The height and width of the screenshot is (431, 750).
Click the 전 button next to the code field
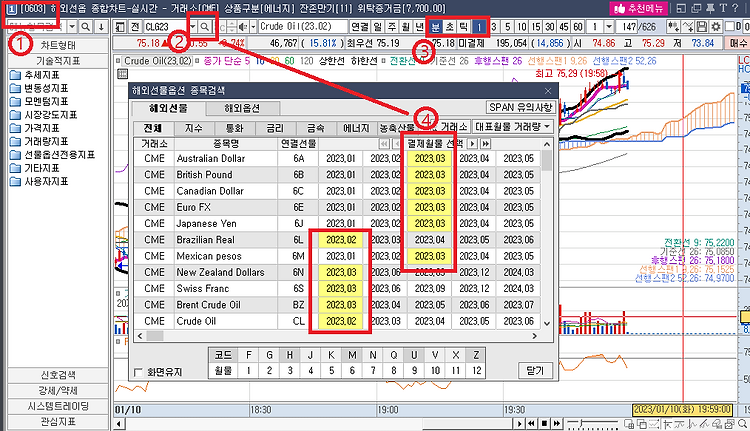(x=135, y=27)
